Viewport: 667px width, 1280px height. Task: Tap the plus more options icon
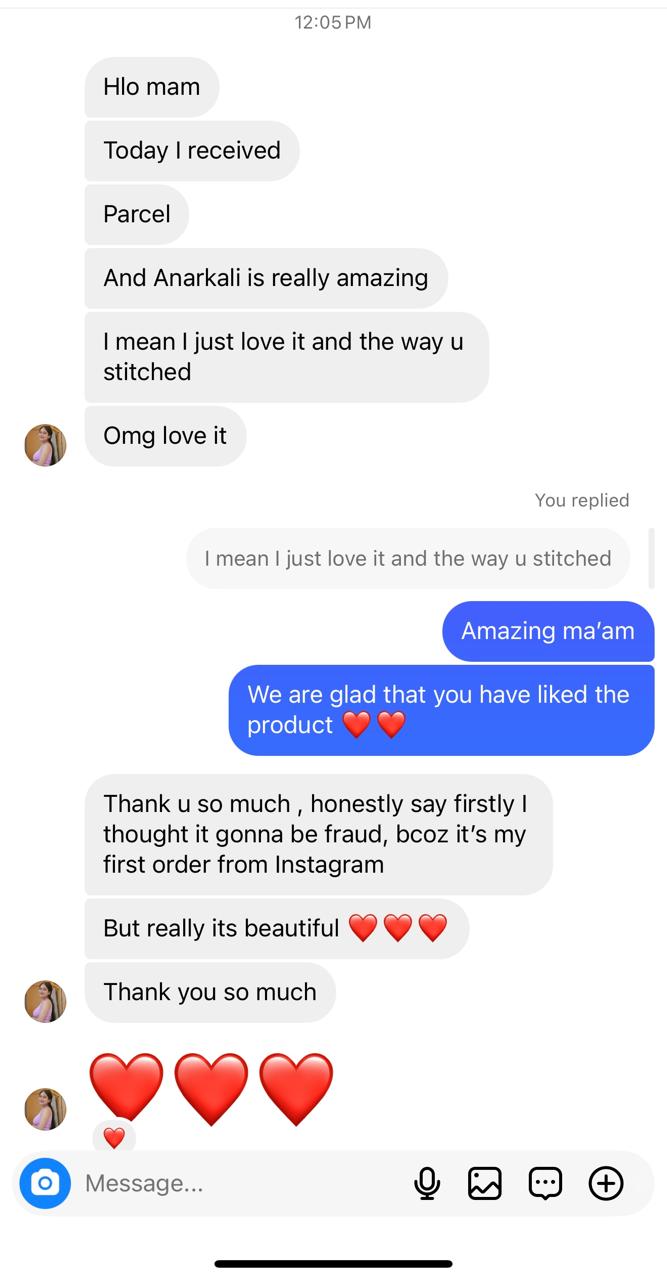click(x=606, y=1183)
